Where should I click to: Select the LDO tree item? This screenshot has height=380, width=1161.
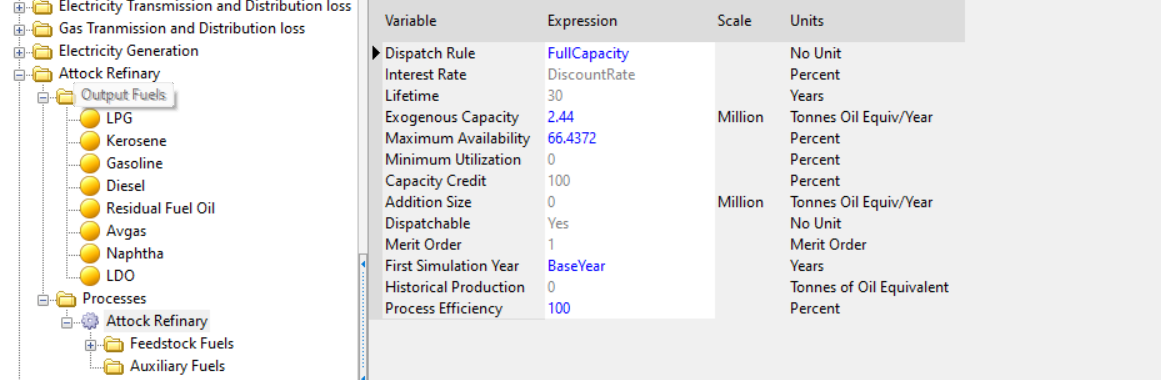119,276
